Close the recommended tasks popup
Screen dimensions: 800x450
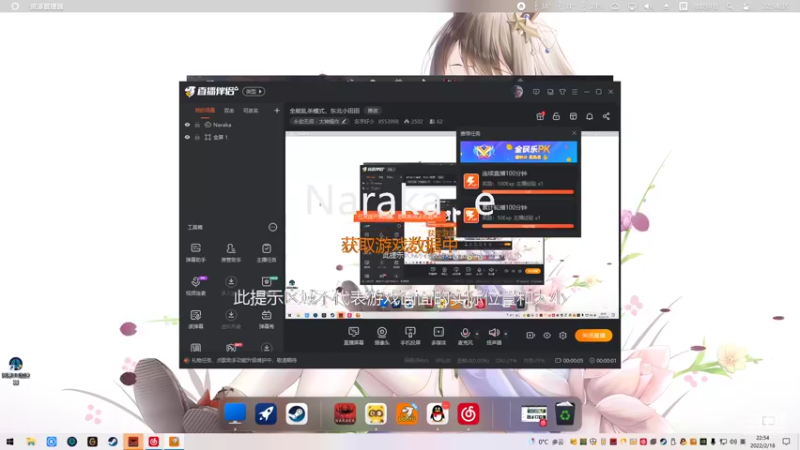click(x=574, y=133)
